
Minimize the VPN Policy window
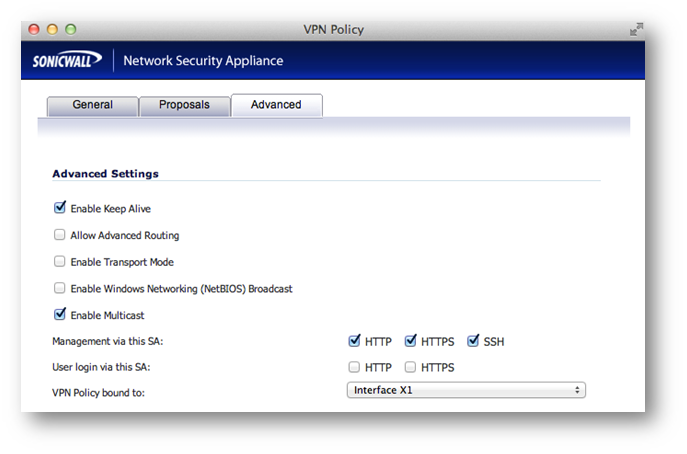click(52, 30)
